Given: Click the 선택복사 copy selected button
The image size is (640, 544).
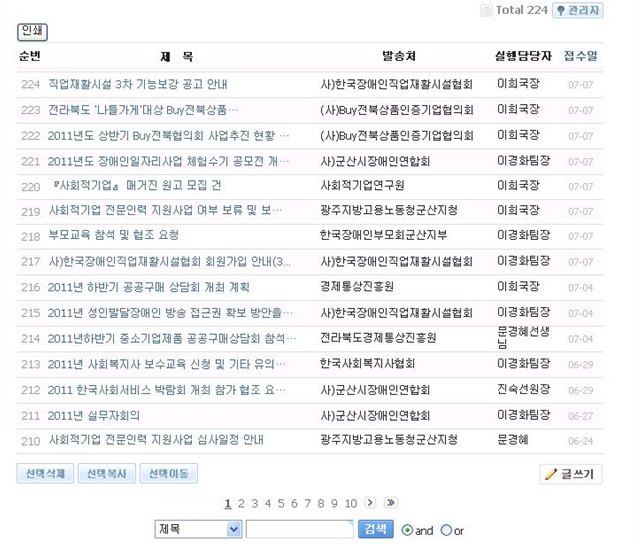Looking at the screenshot, I should point(106,474).
